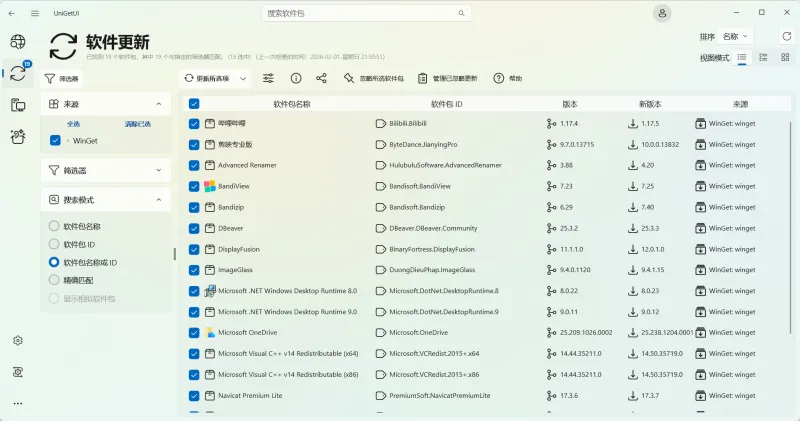Uncheck the Advanced Renamer checkbox
Image resolution: width=800 pixels, height=421 pixels.
[194, 165]
